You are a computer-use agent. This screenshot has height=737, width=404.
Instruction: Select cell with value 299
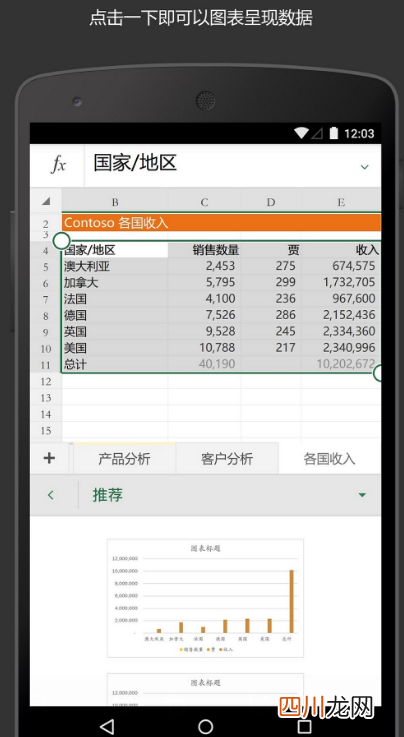click(271, 282)
